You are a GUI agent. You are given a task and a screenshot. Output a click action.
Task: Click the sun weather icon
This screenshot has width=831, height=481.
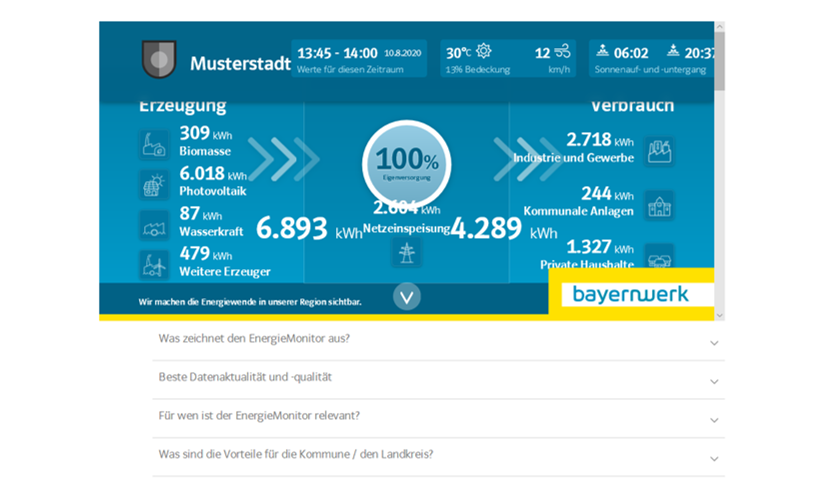[483, 51]
